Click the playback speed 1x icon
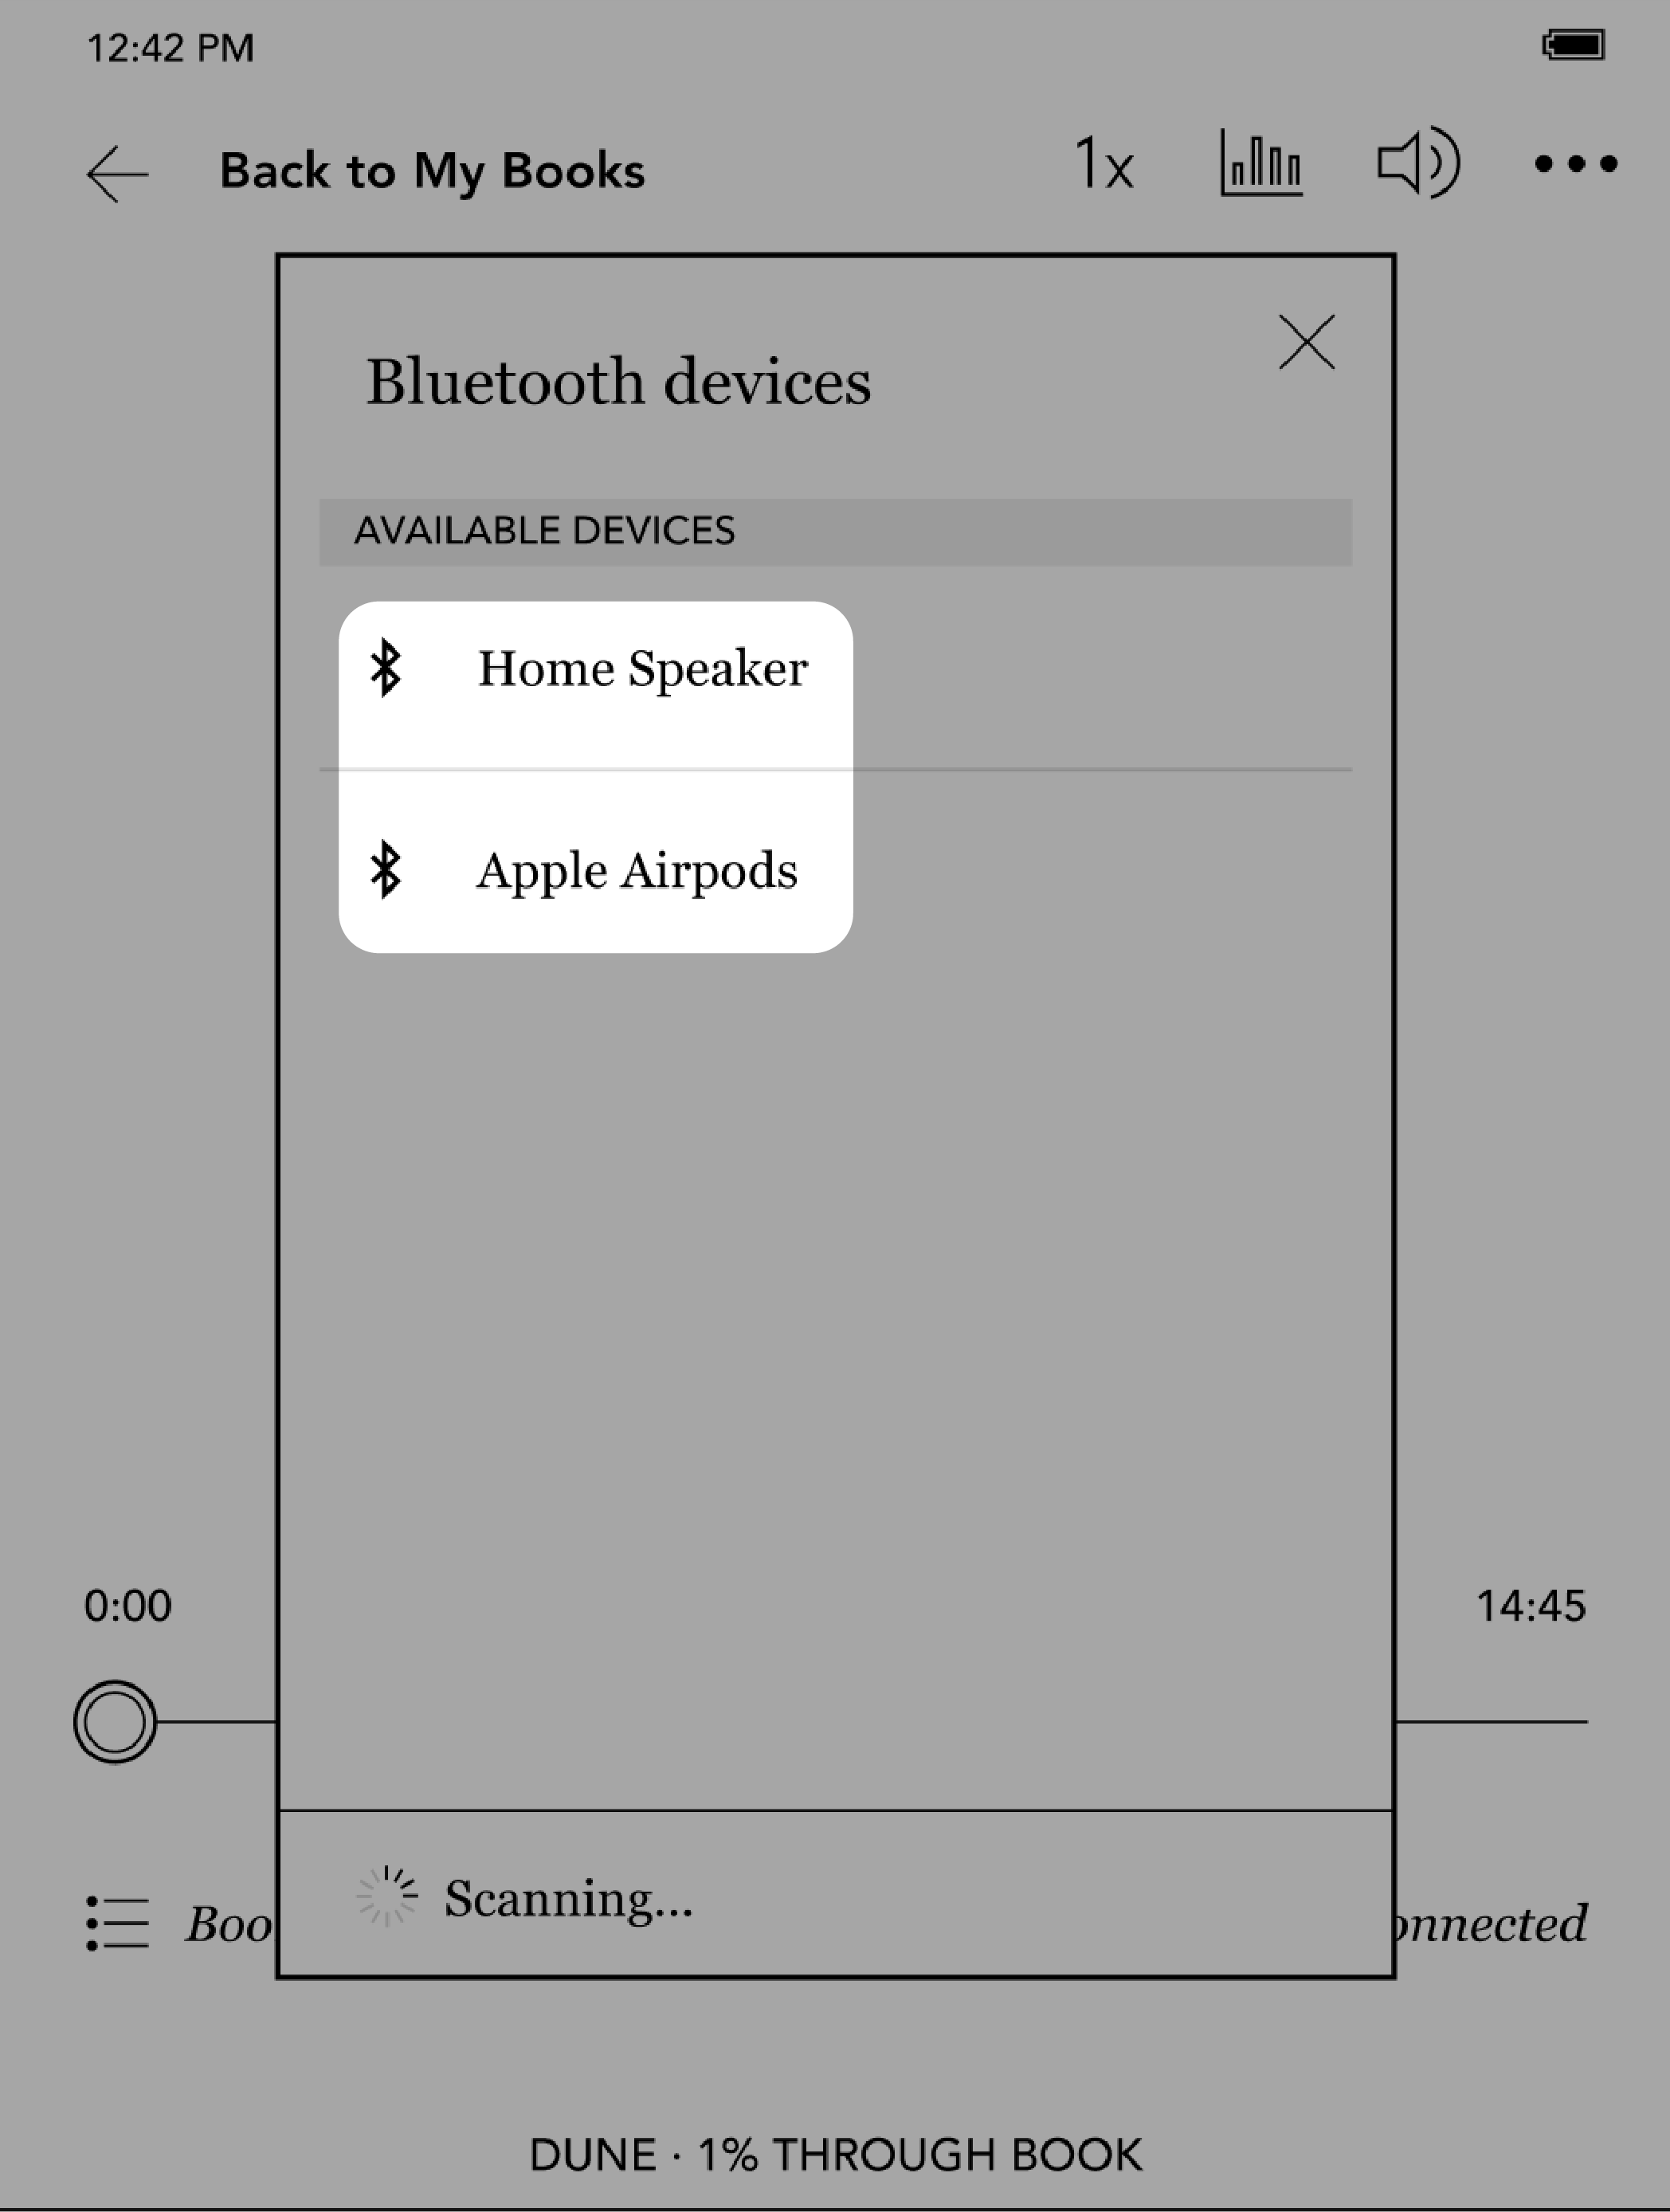Viewport: 1670px width, 2212px height. [1107, 165]
